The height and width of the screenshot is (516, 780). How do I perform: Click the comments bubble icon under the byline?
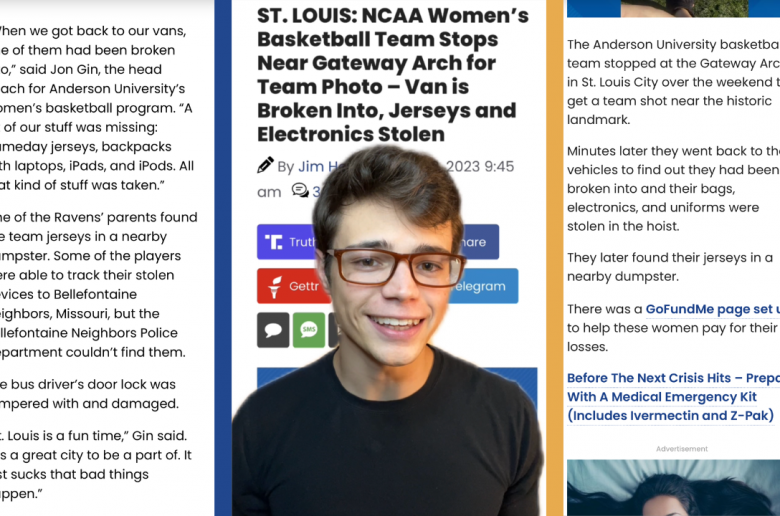pos(300,190)
